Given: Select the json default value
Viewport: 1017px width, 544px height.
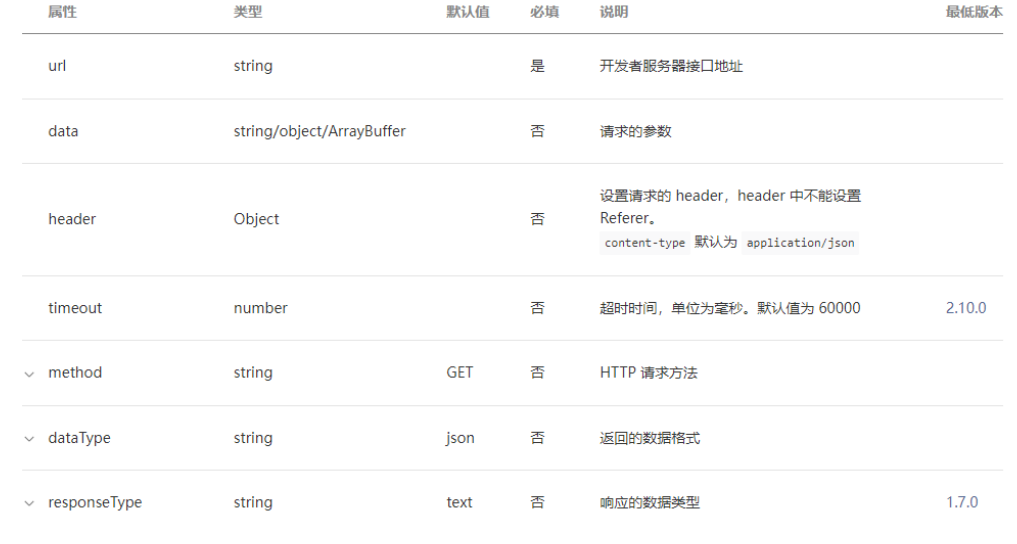Looking at the screenshot, I should coord(461,438).
